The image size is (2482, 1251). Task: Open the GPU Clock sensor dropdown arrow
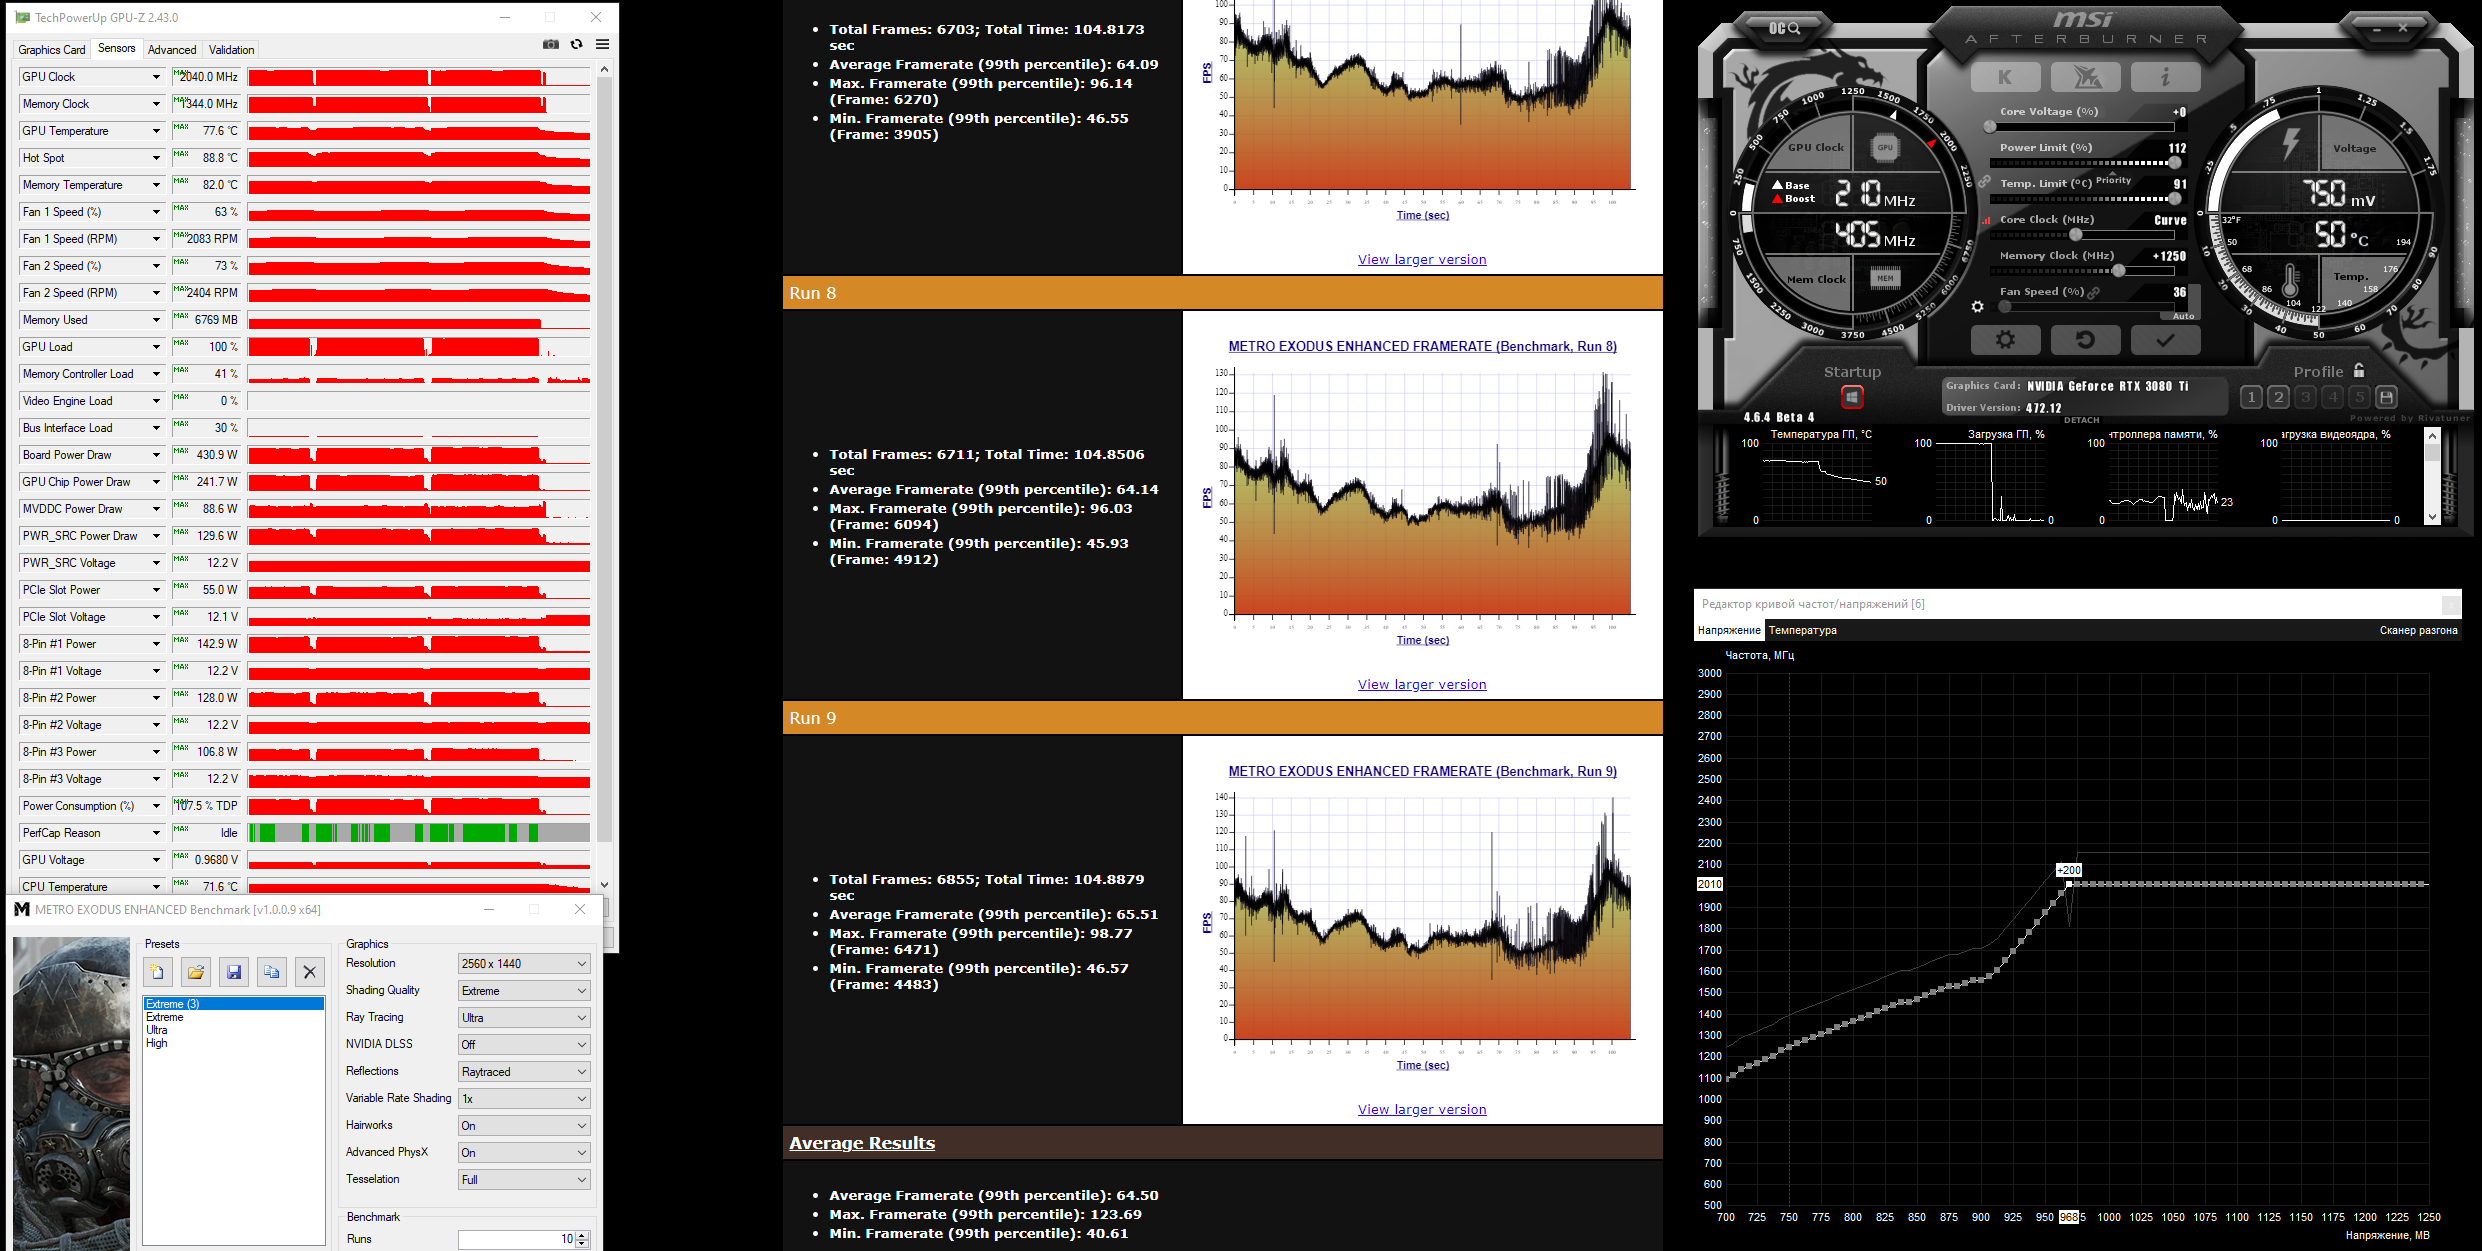tap(156, 77)
